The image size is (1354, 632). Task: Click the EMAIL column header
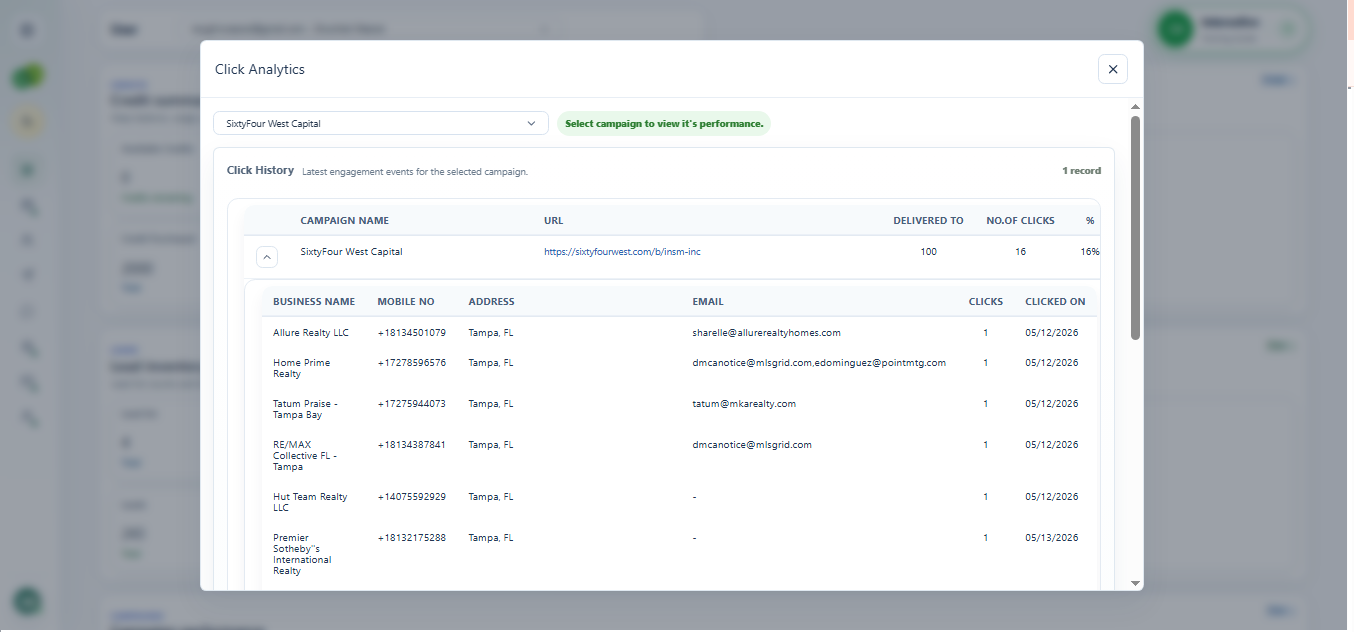708,302
